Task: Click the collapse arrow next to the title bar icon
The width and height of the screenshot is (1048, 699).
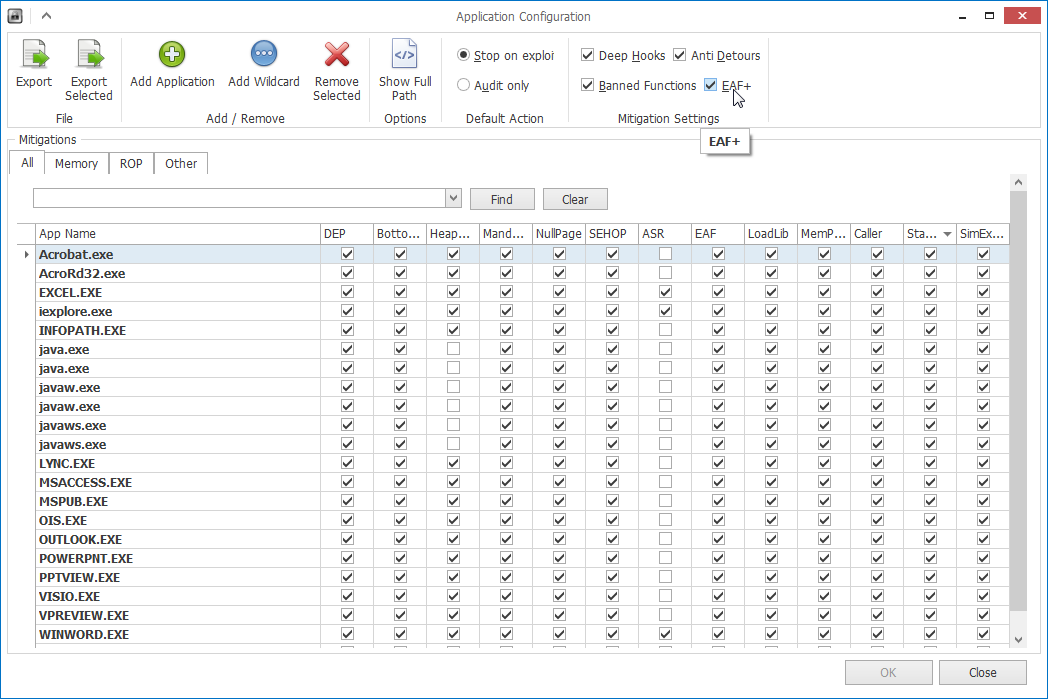Action: (x=45, y=15)
